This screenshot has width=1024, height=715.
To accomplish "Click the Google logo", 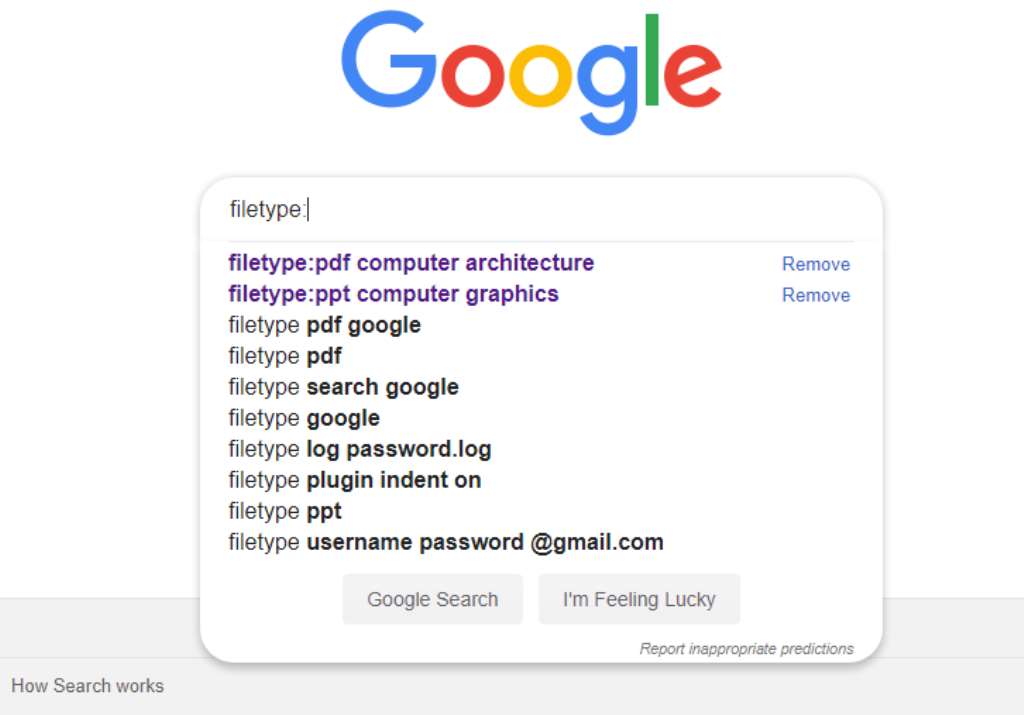I will point(531,70).
